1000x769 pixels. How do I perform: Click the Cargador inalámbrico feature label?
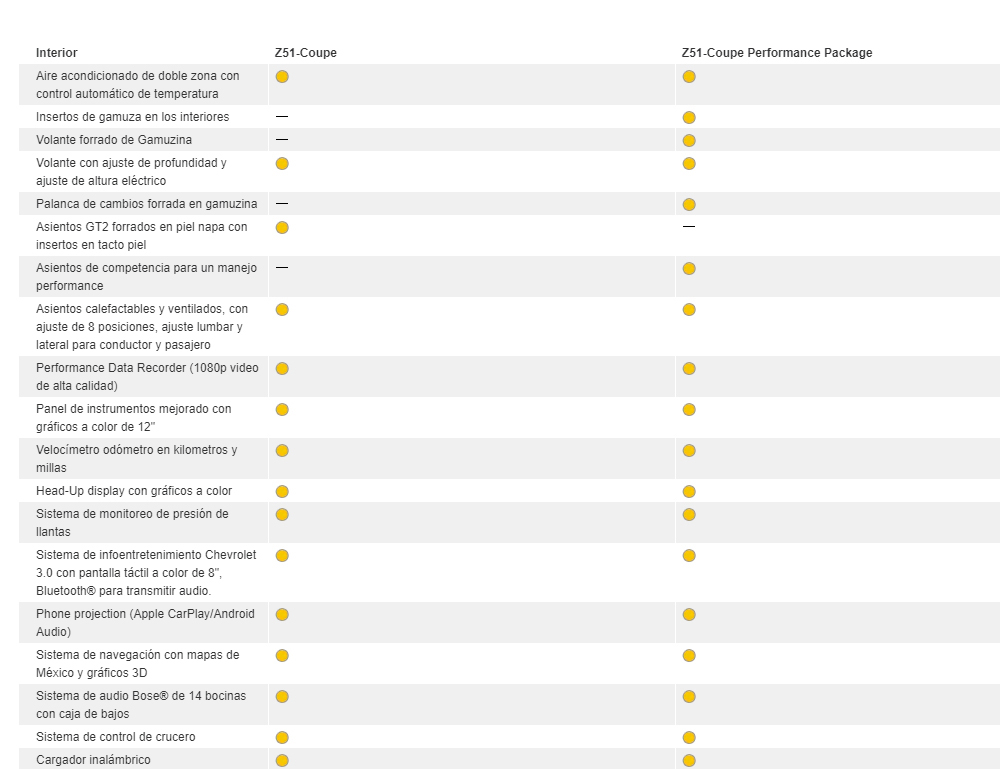(x=93, y=760)
